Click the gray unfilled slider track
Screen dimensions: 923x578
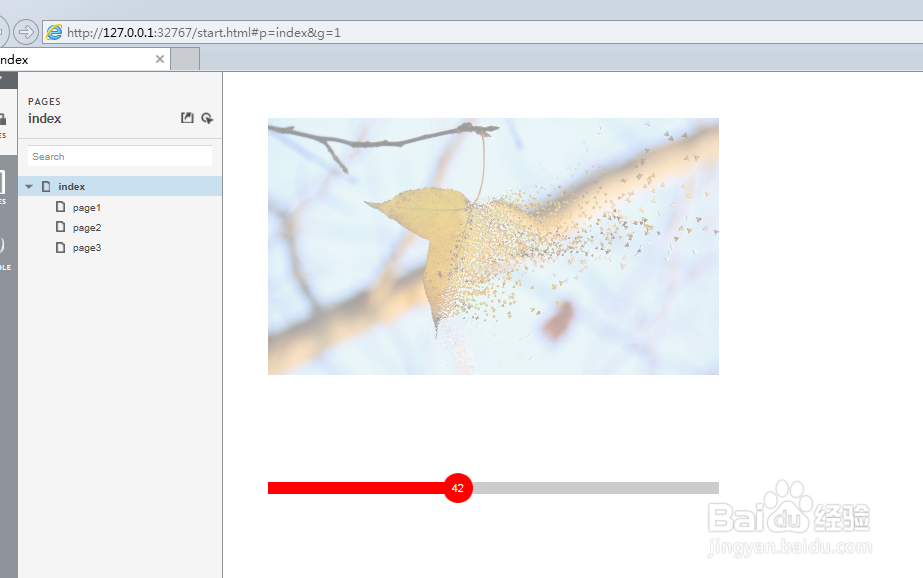(x=596, y=488)
